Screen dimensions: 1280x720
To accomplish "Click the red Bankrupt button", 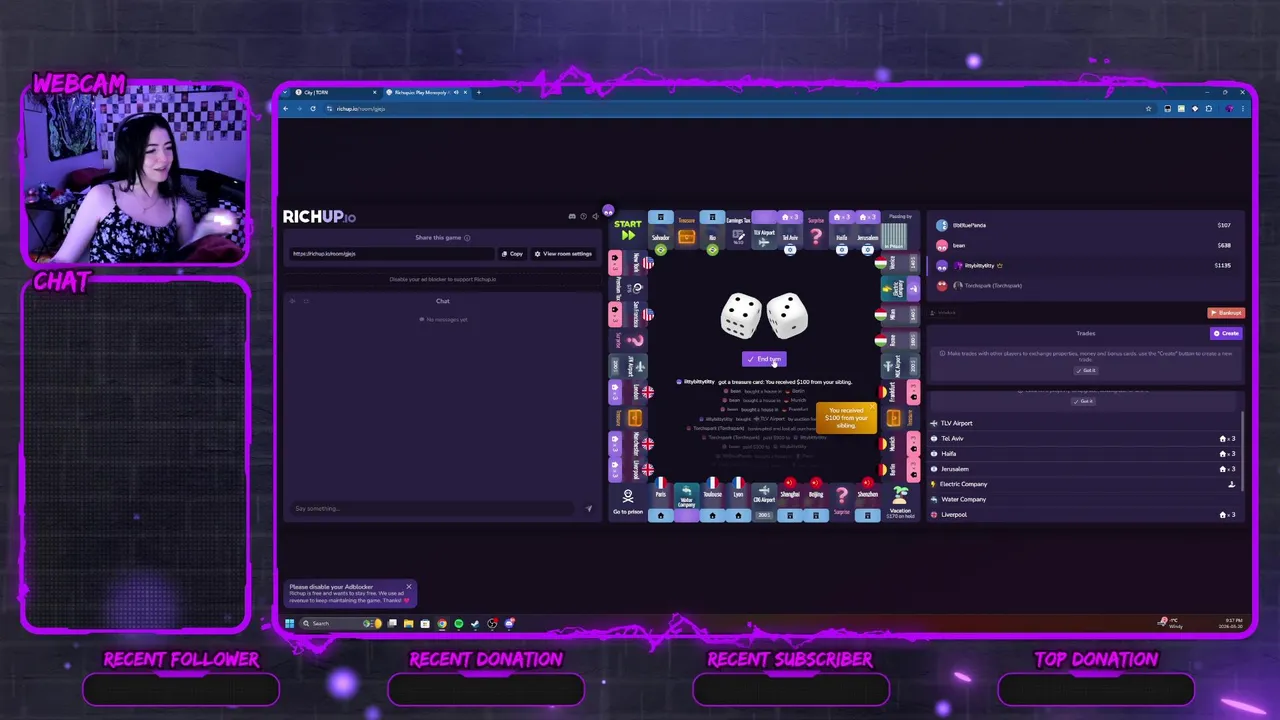I will point(1226,313).
